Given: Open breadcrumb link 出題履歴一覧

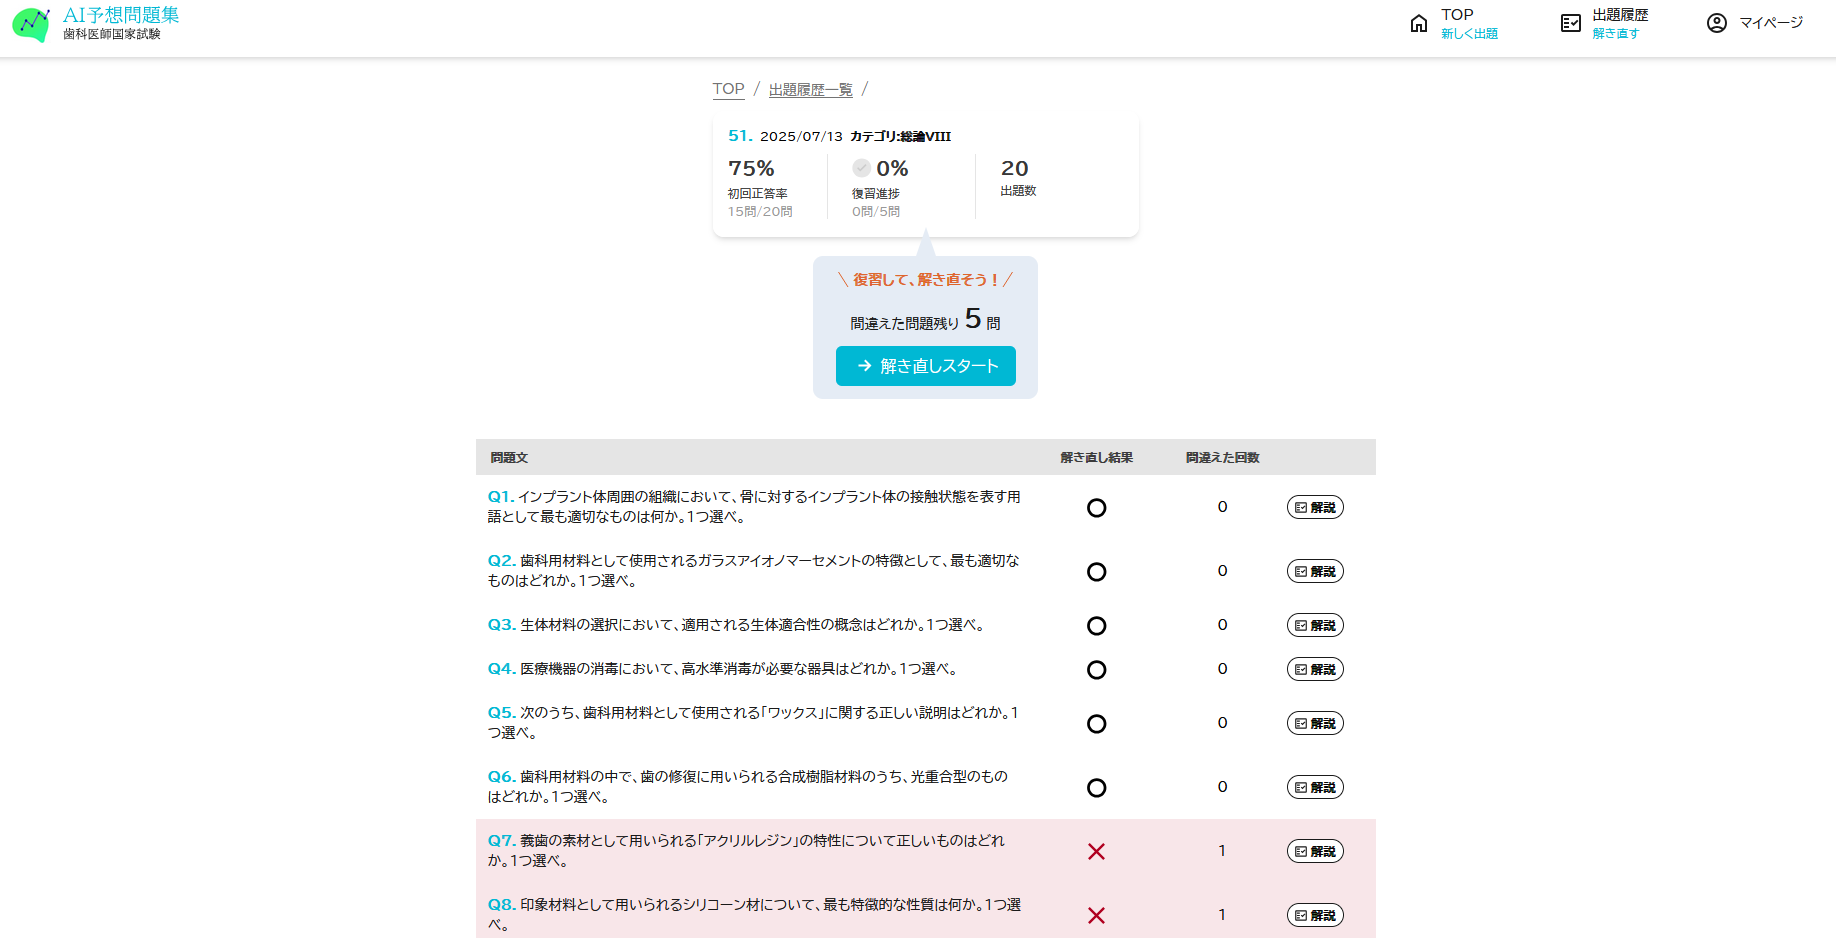Looking at the screenshot, I should coord(811,89).
